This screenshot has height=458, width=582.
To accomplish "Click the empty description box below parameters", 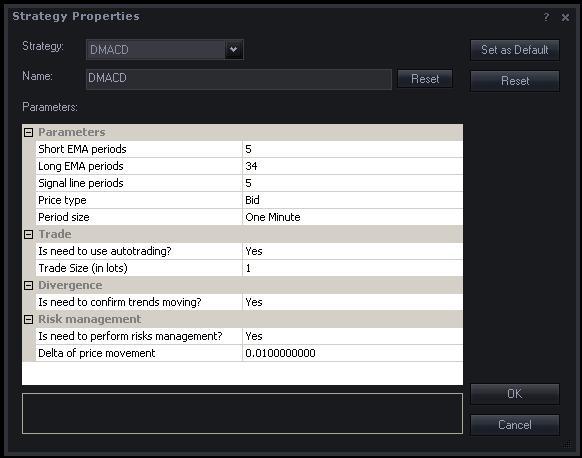I will (x=242, y=413).
